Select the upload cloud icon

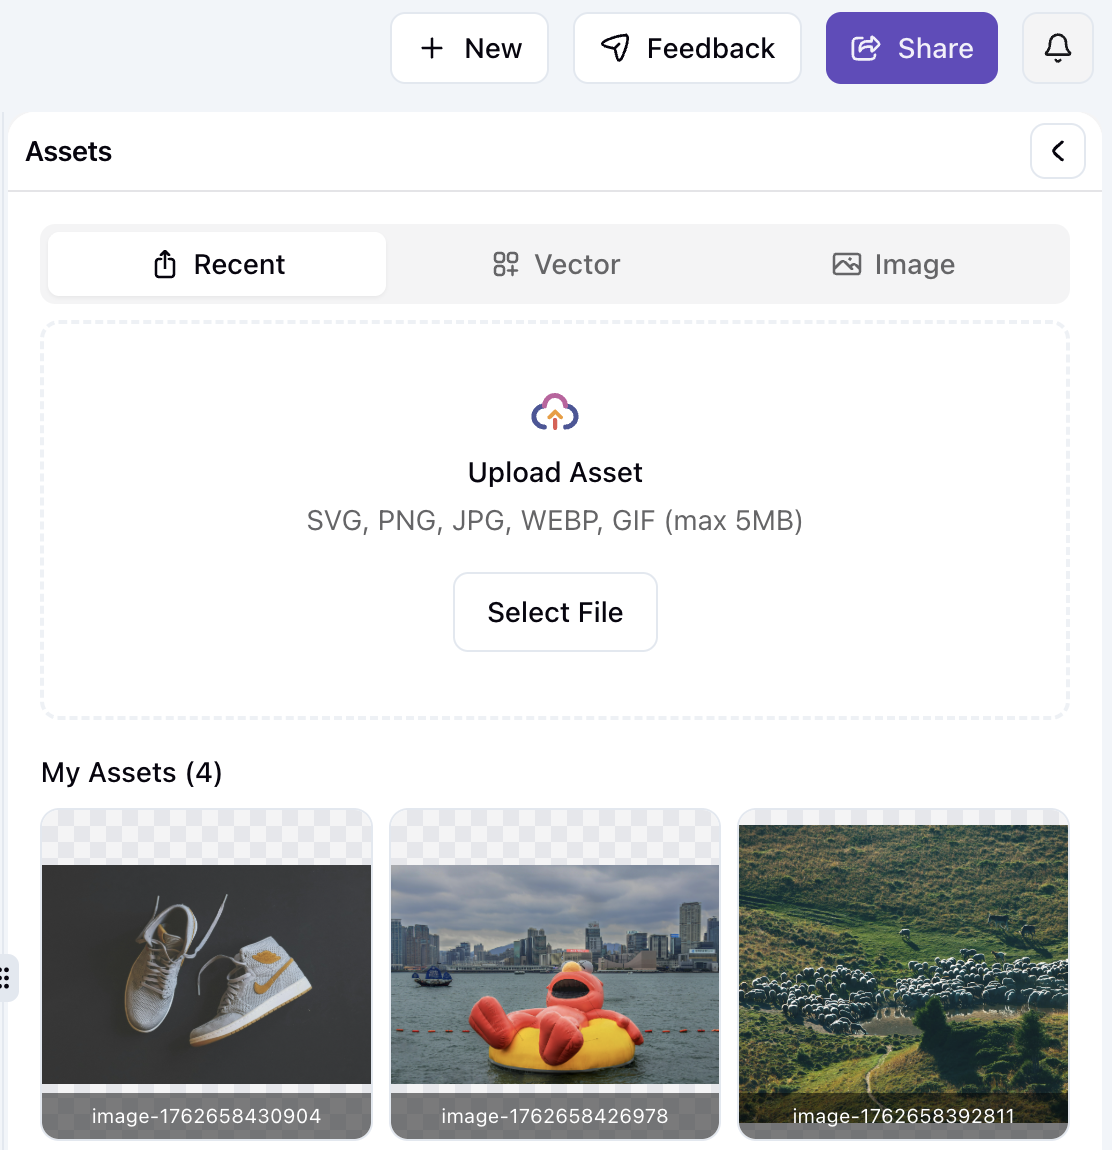click(555, 410)
